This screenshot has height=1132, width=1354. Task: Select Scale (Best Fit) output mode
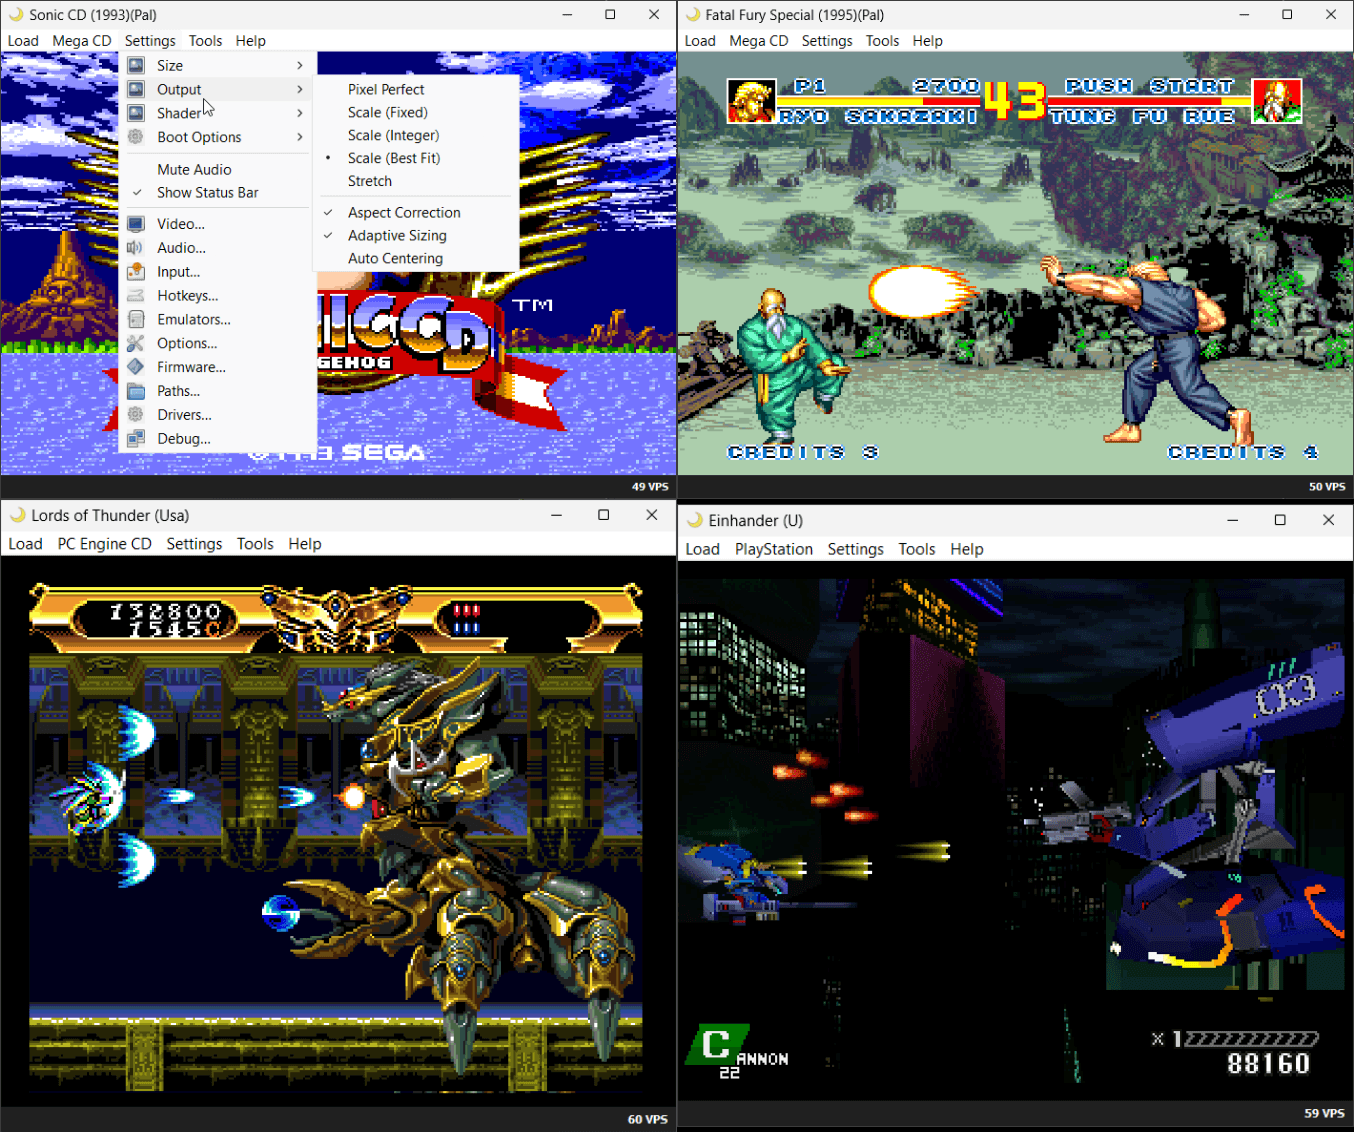point(394,159)
